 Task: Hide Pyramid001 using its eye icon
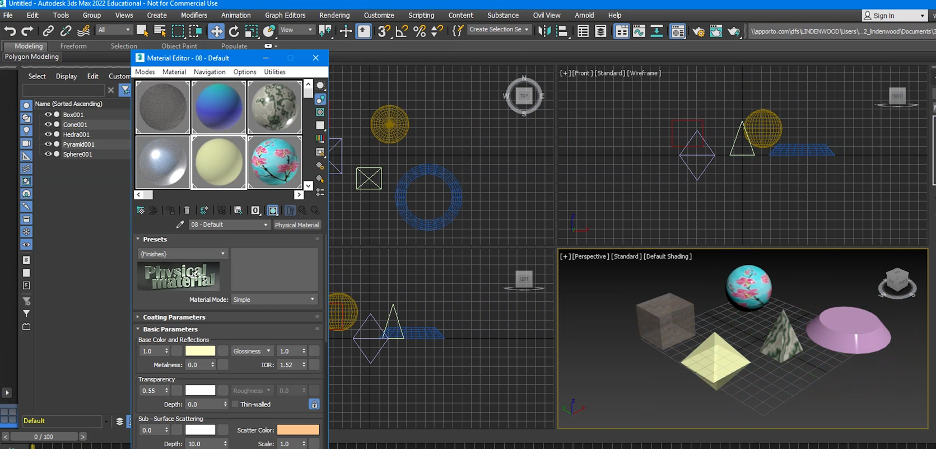(x=48, y=144)
